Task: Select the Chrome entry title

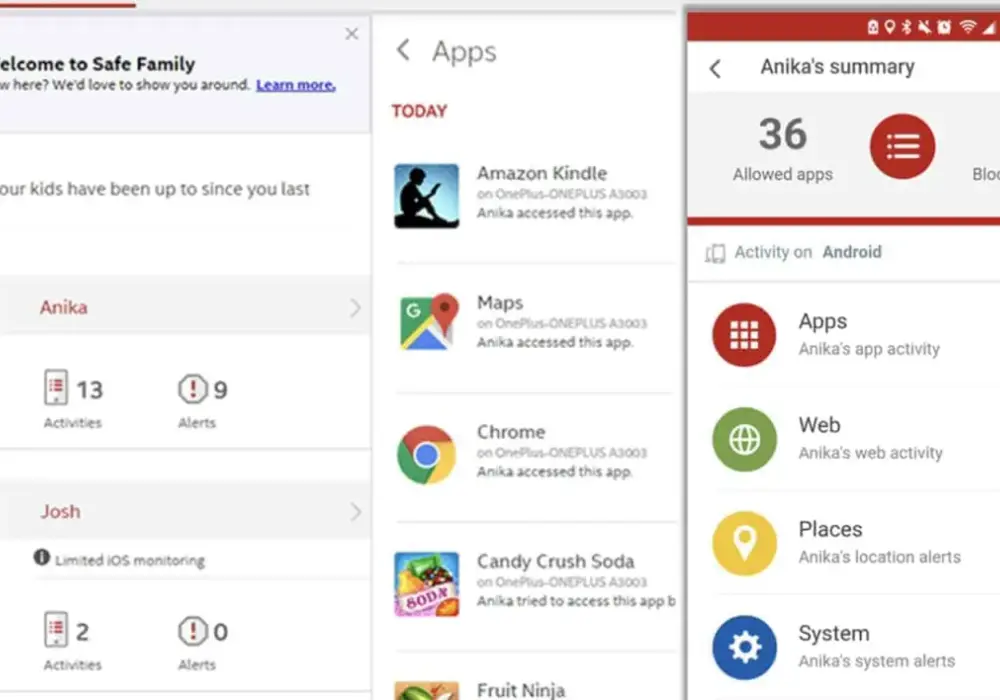Action: 511,432
